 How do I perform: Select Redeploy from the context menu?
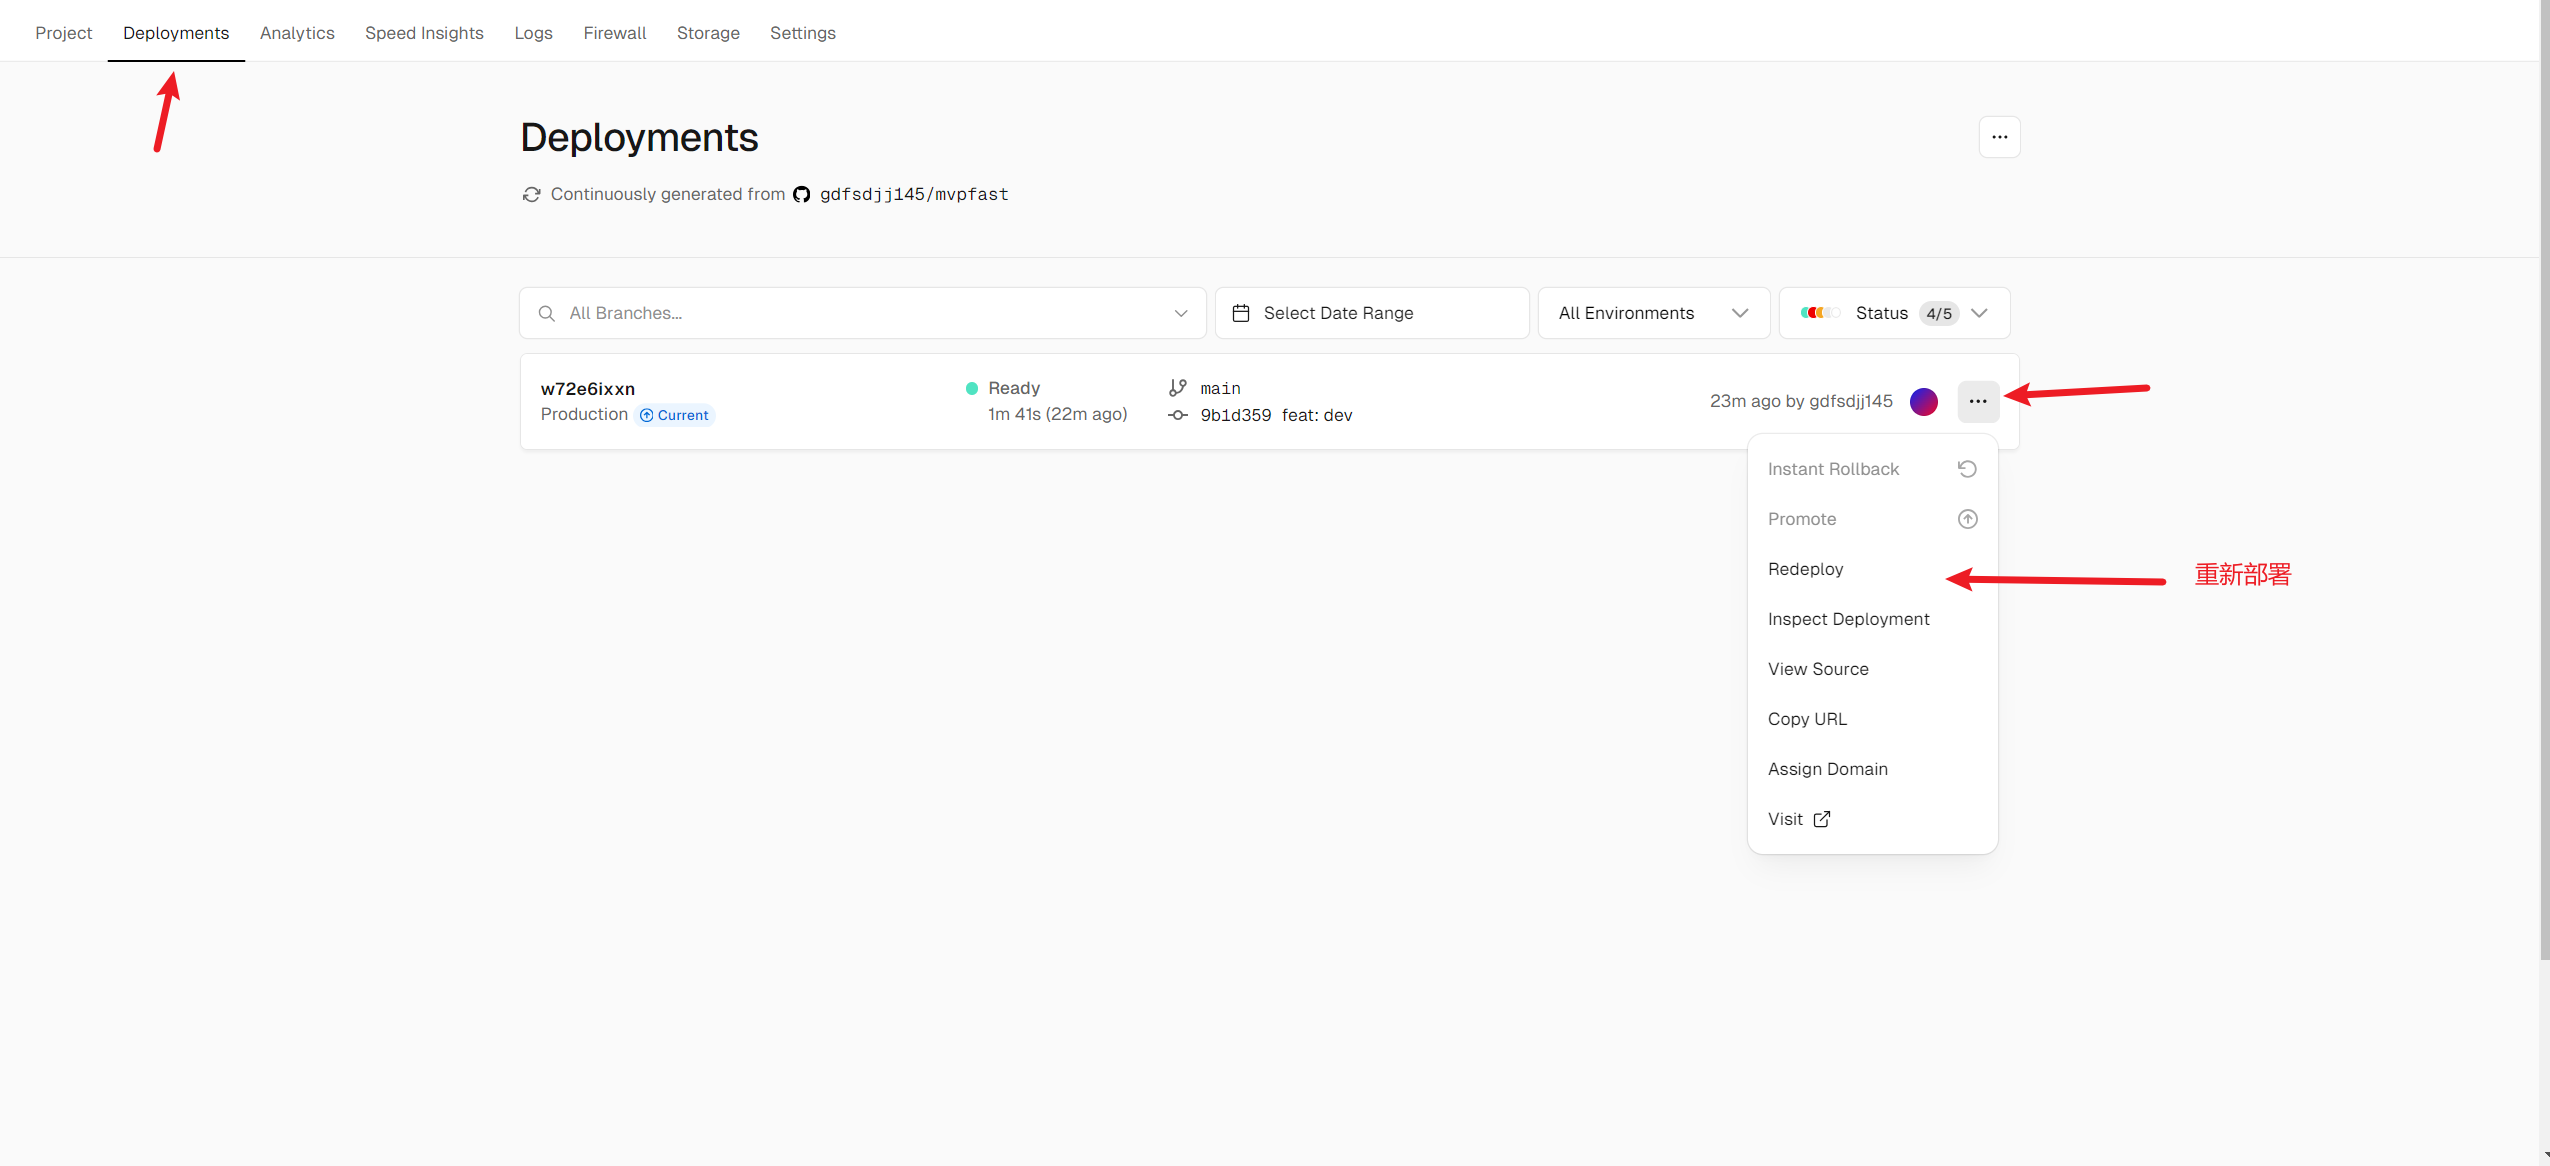click(x=1805, y=569)
